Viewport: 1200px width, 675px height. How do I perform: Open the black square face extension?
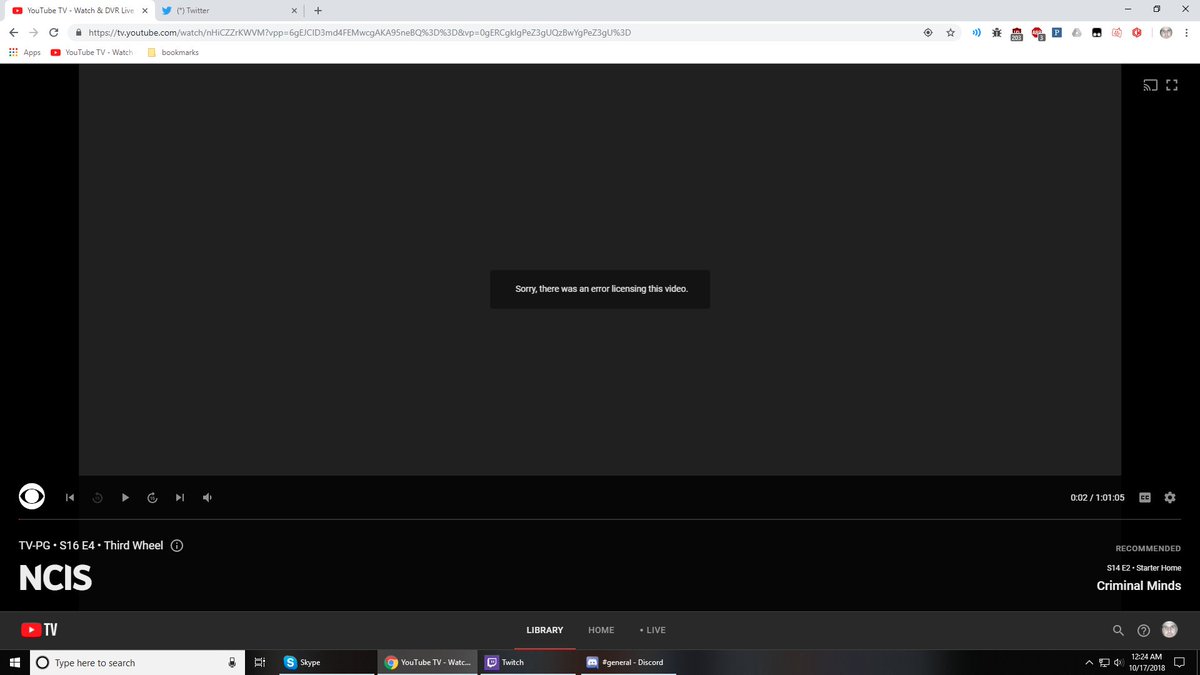pyautogui.click(x=1096, y=32)
